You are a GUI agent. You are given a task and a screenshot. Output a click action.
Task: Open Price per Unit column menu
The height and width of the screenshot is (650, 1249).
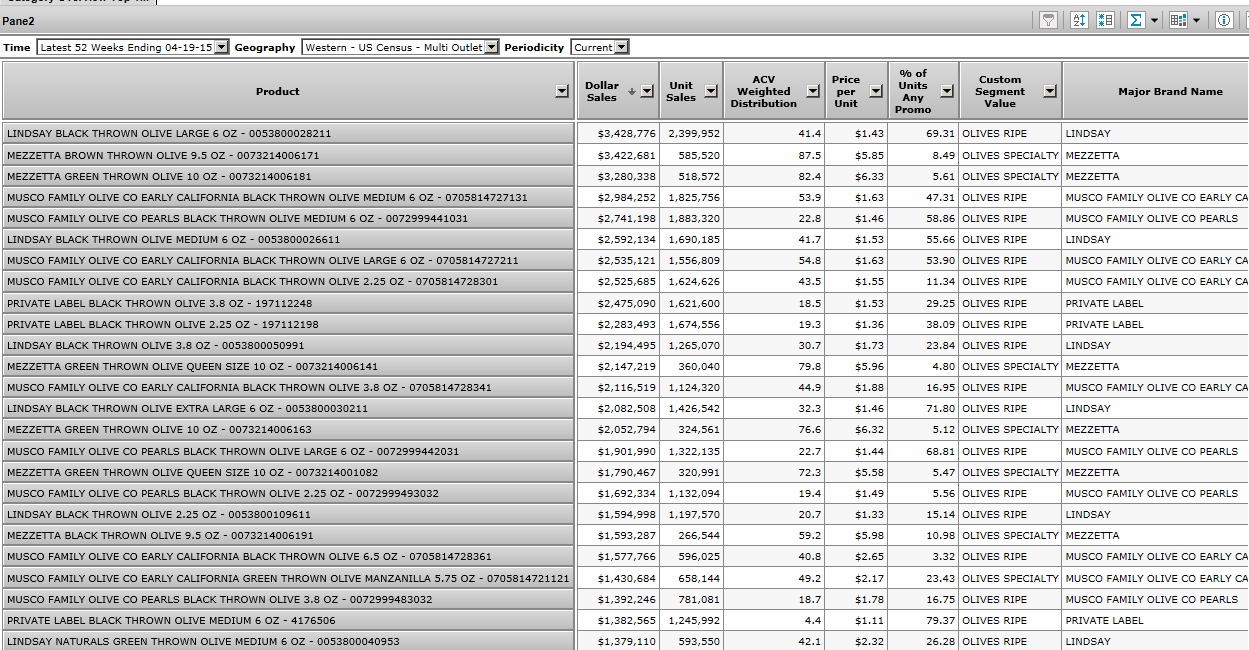point(875,91)
